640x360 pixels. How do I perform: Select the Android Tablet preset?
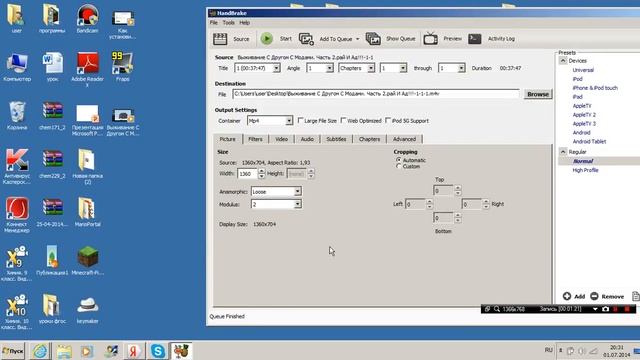[x=589, y=142]
